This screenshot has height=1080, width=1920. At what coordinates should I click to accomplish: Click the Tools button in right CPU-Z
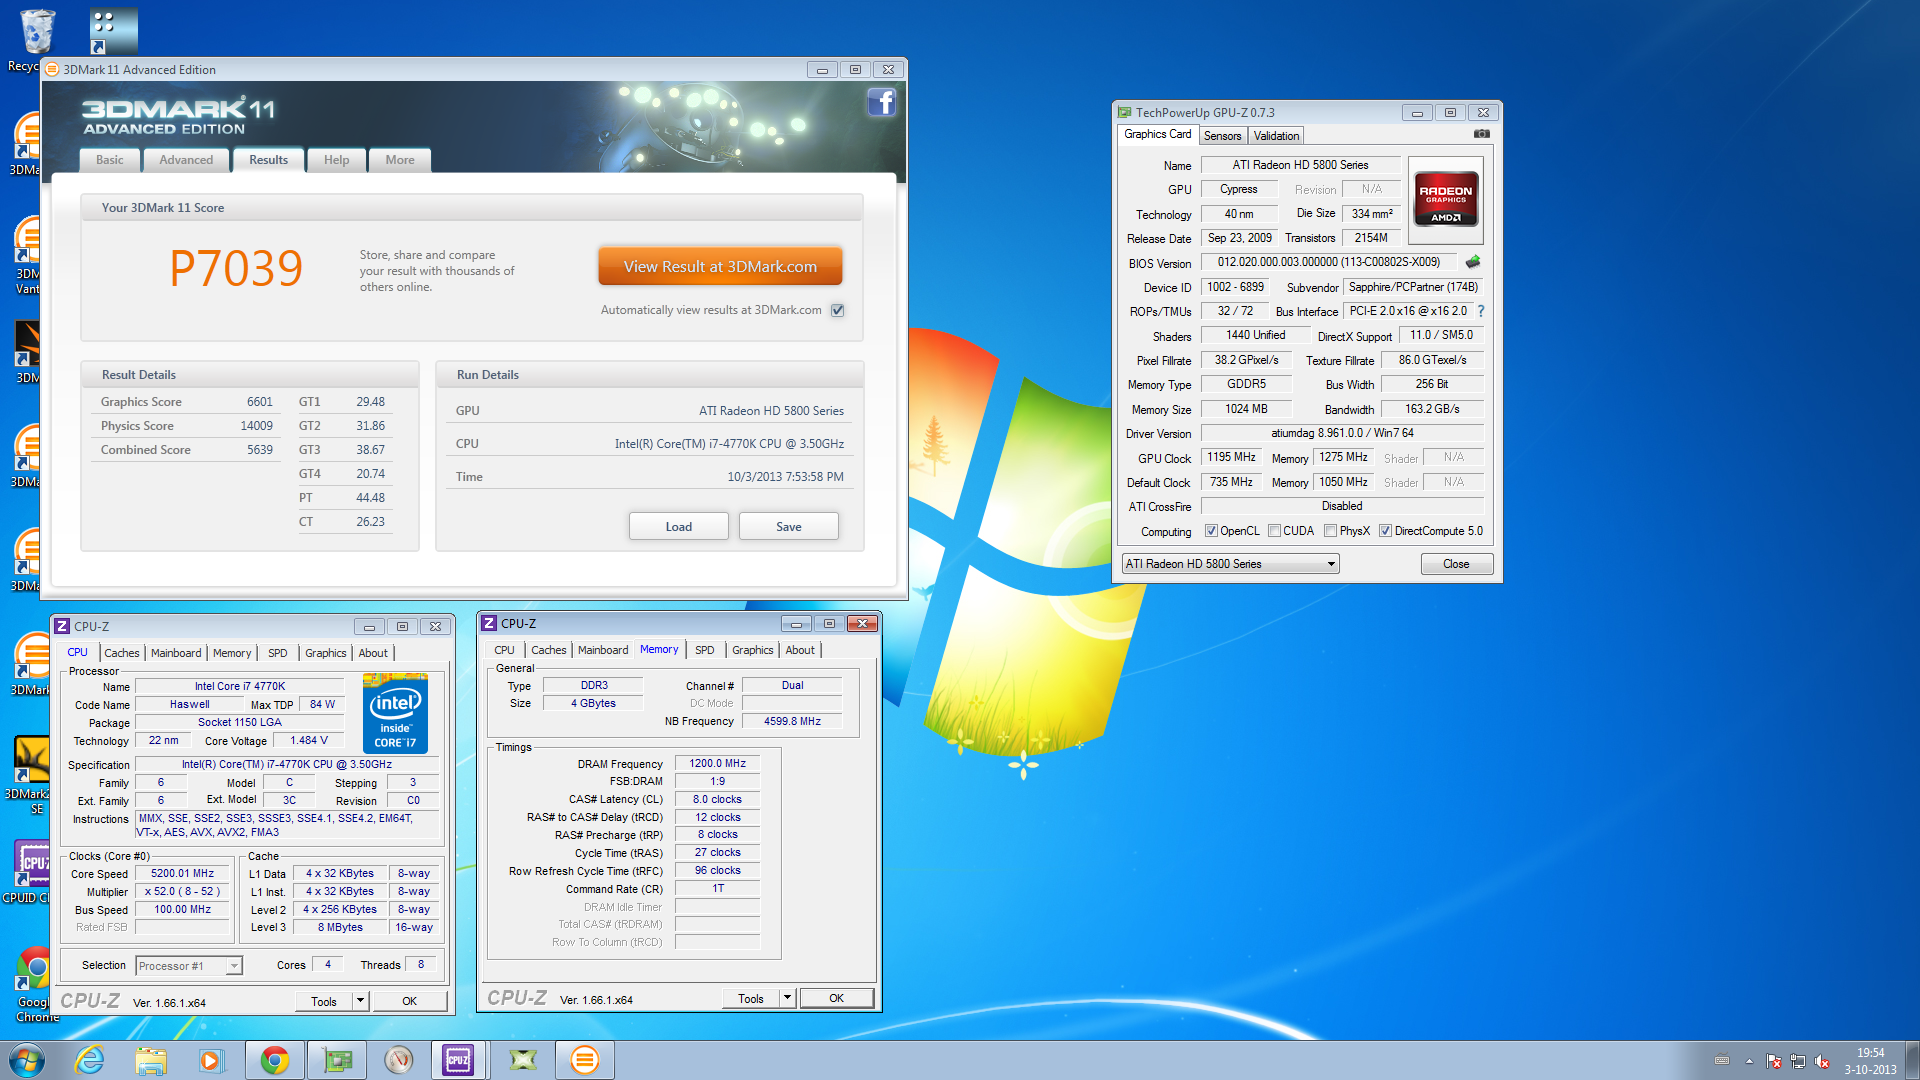pos(751,998)
